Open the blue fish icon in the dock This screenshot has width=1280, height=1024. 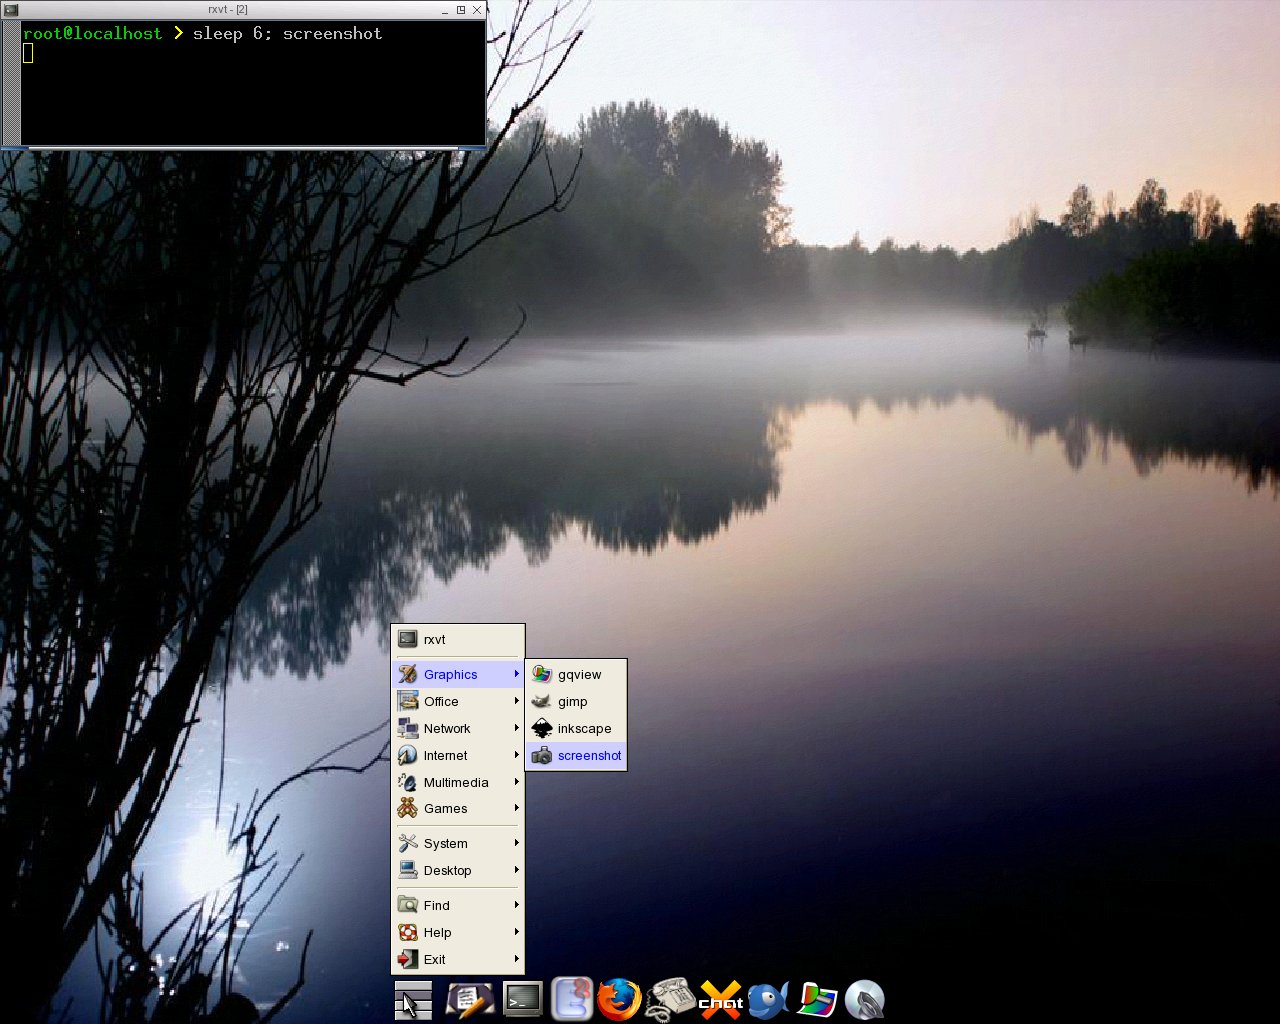point(768,1000)
